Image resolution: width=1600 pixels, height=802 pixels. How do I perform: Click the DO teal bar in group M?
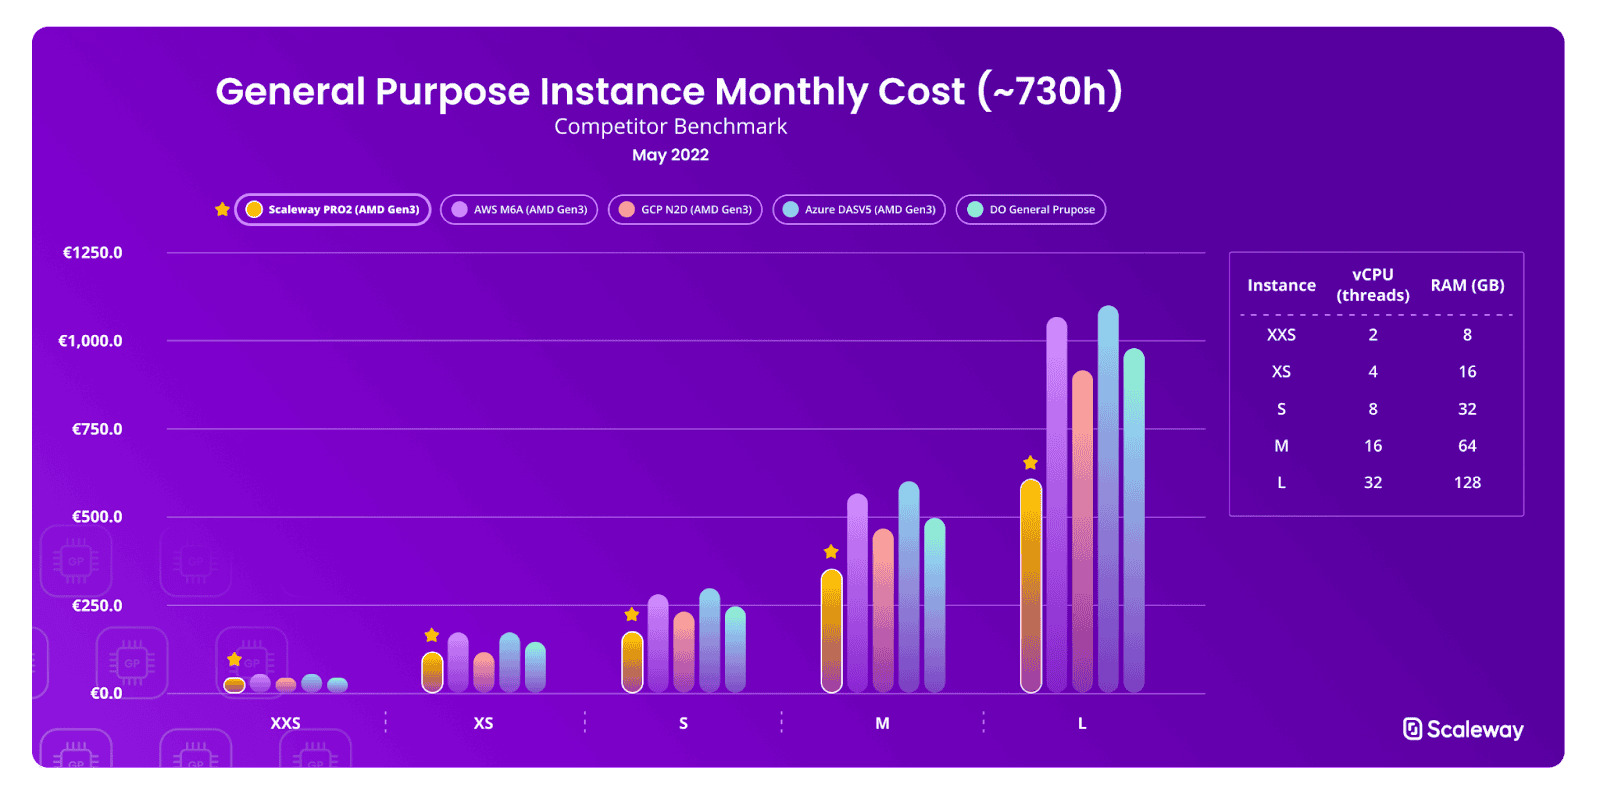point(934,605)
